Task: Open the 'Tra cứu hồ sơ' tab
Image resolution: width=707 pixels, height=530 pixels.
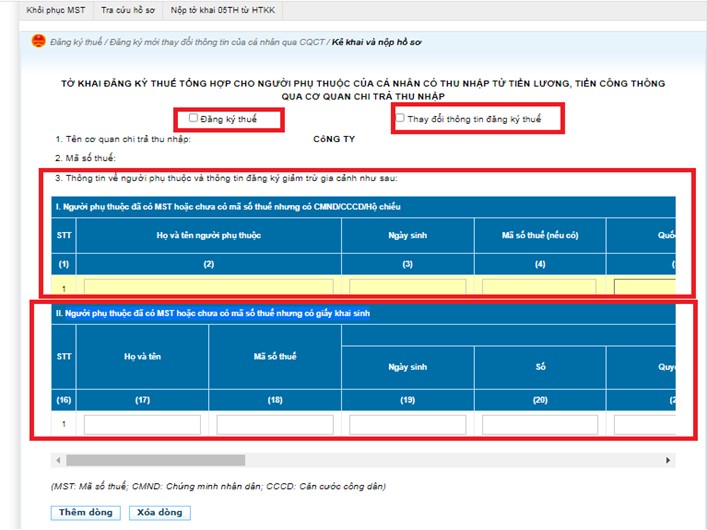Action: [x=128, y=10]
